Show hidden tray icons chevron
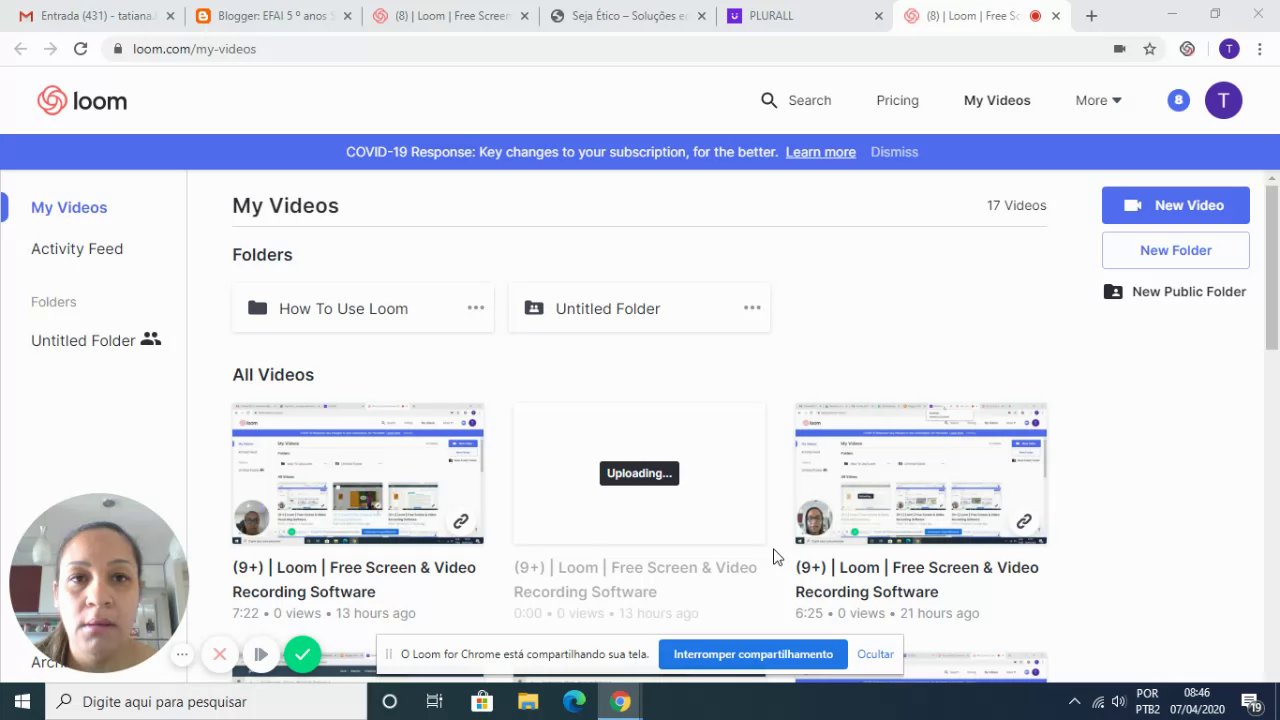Viewport: 1280px width, 720px height. pyautogui.click(x=1074, y=702)
